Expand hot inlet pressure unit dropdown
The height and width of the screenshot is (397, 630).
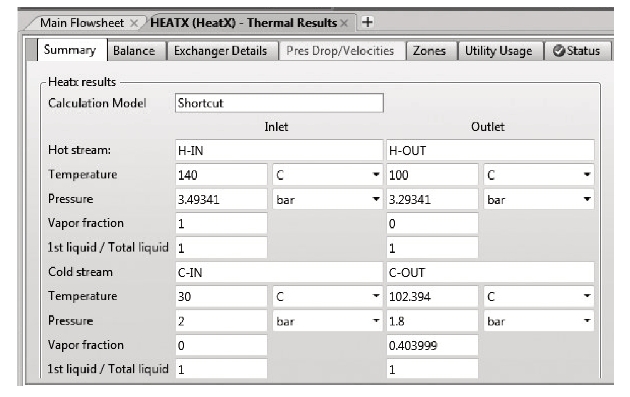click(376, 199)
